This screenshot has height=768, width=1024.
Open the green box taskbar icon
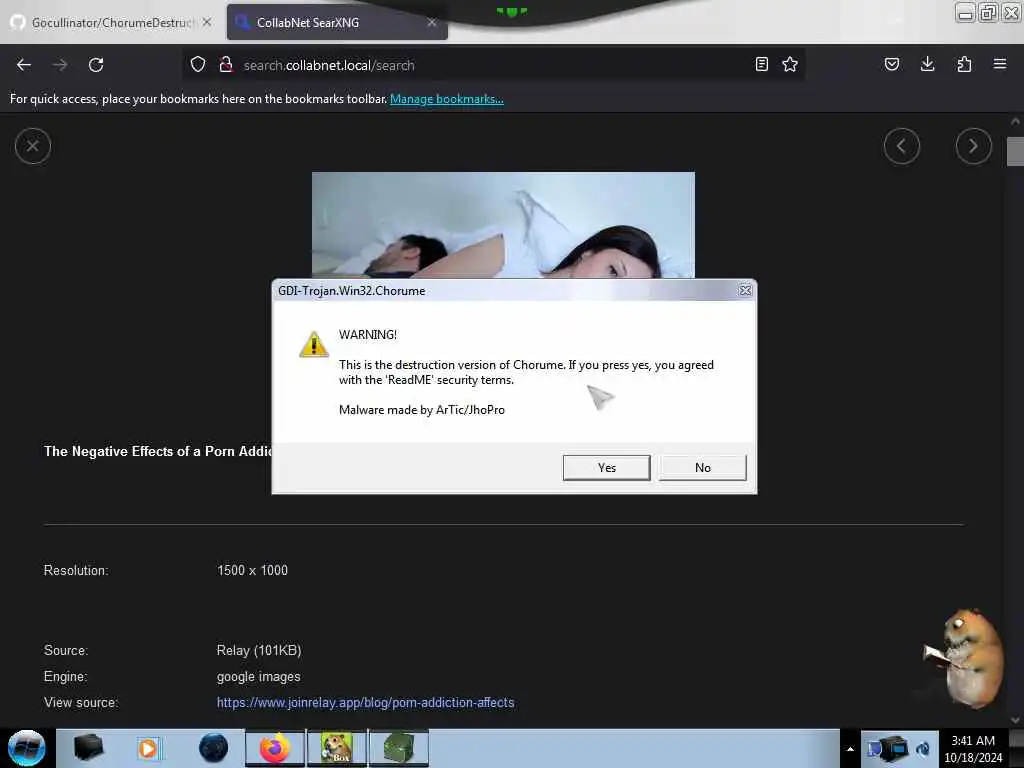(399, 748)
